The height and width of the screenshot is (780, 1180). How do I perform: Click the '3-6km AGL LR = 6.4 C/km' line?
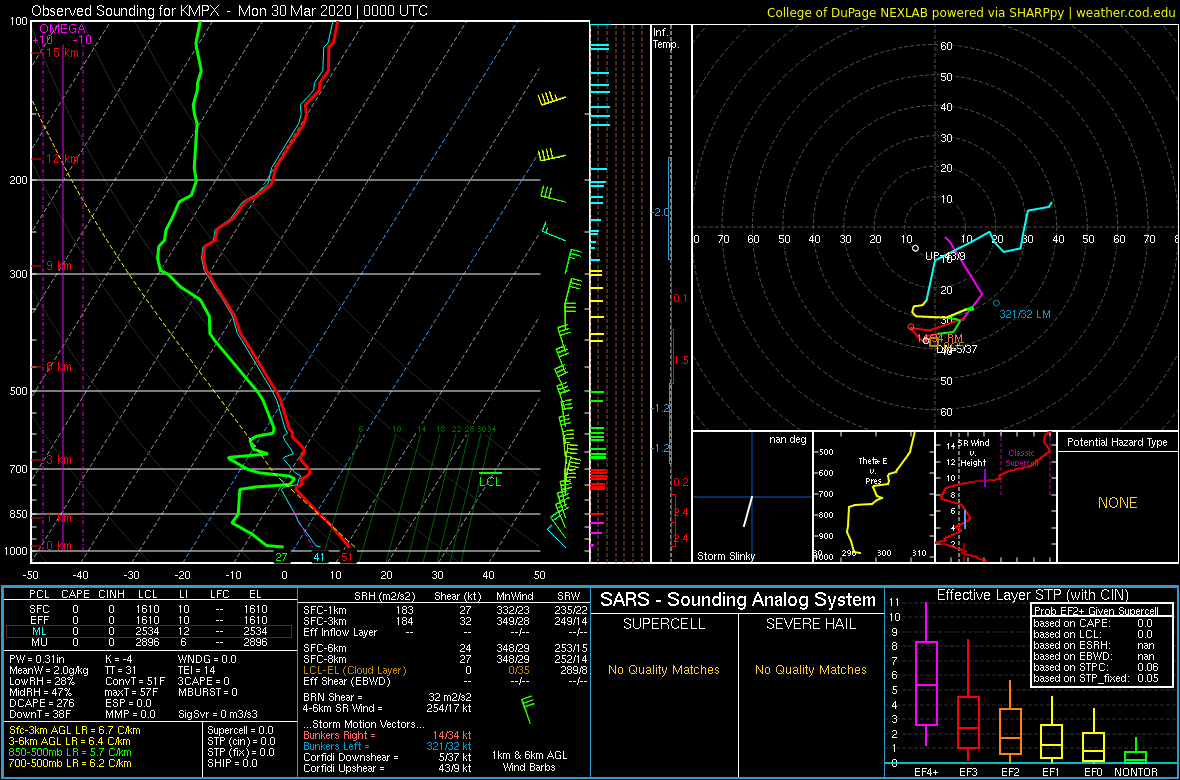(x=72, y=742)
